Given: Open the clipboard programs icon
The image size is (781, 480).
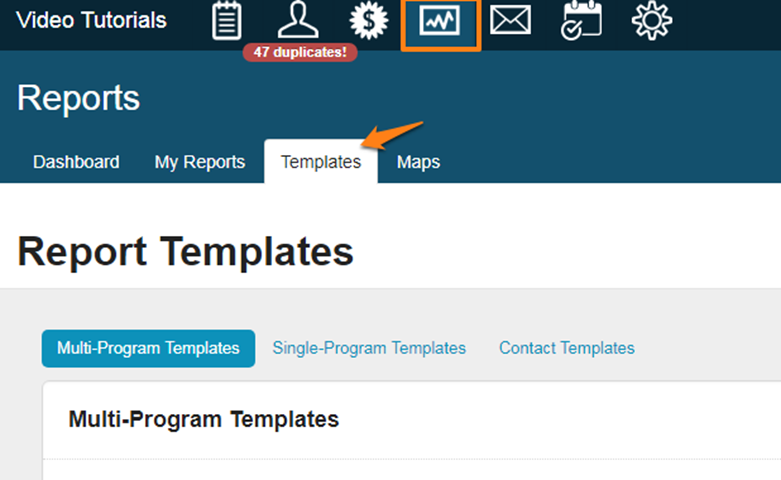Looking at the screenshot, I should pos(228,20).
